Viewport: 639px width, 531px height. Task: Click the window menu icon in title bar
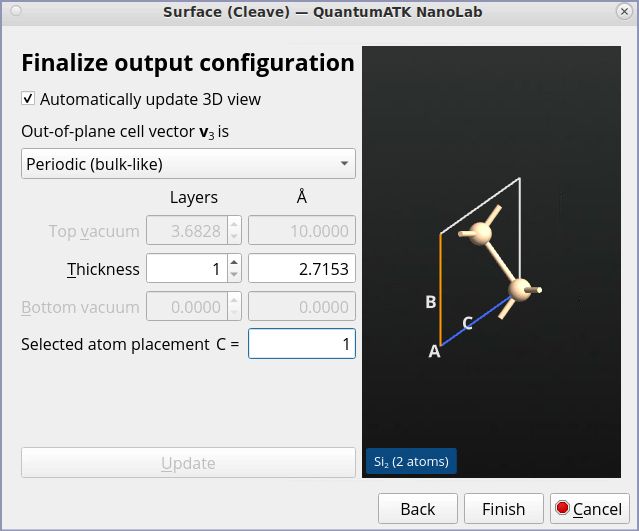point(16,12)
